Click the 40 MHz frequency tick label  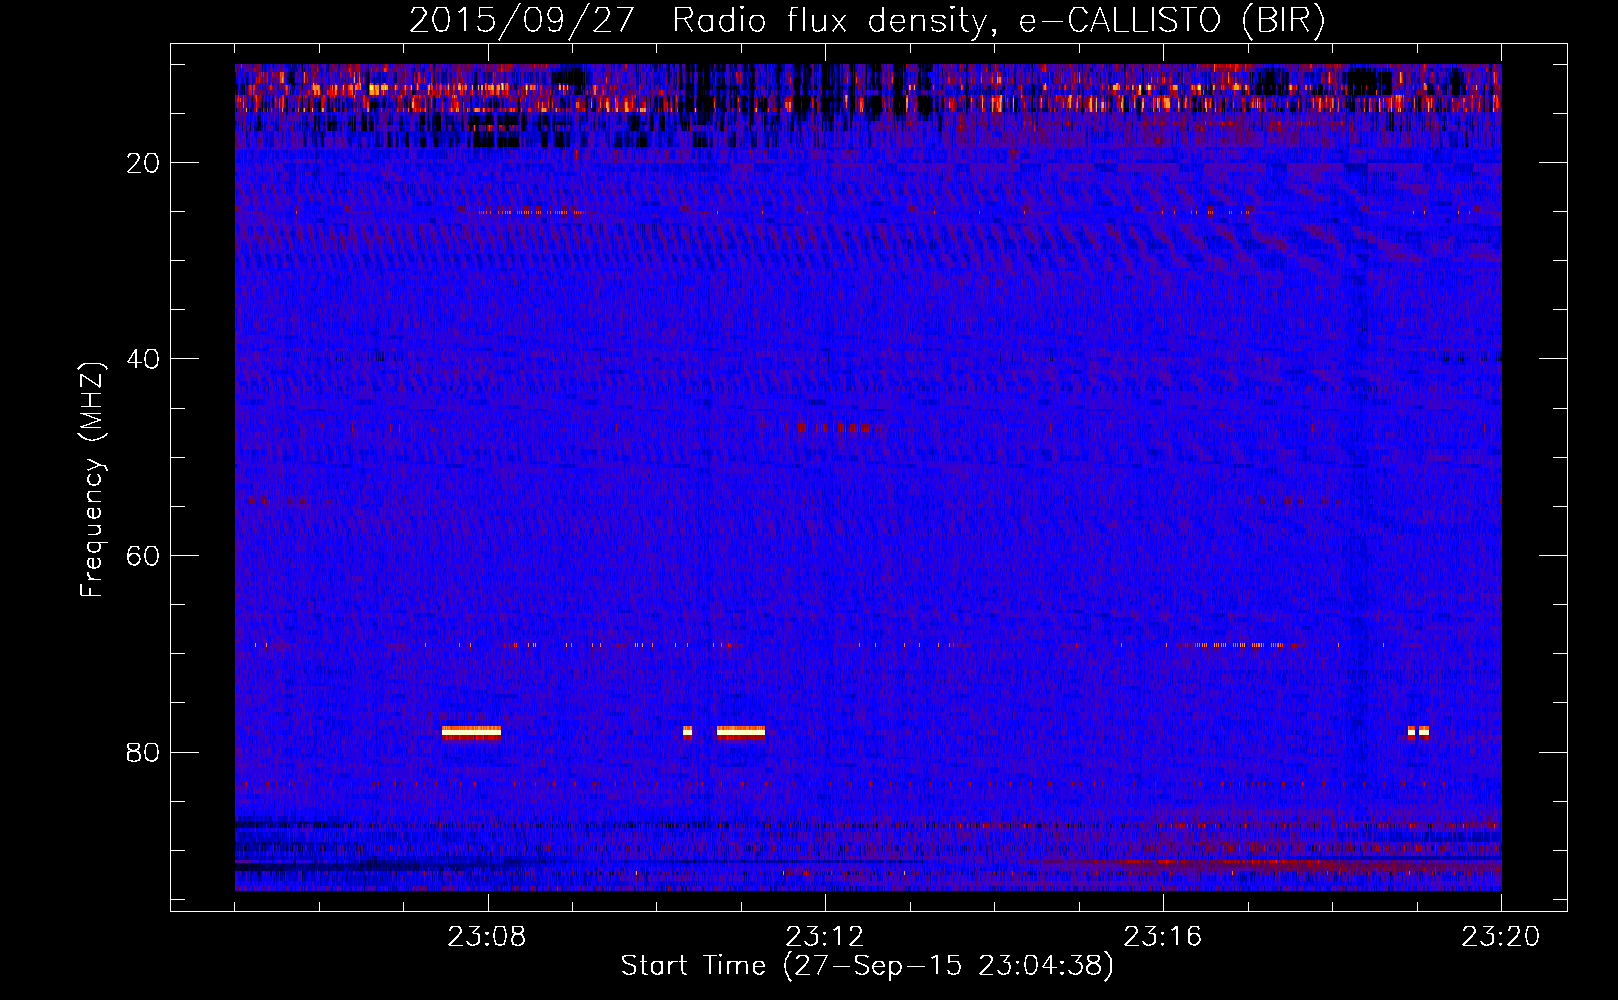click(x=143, y=359)
